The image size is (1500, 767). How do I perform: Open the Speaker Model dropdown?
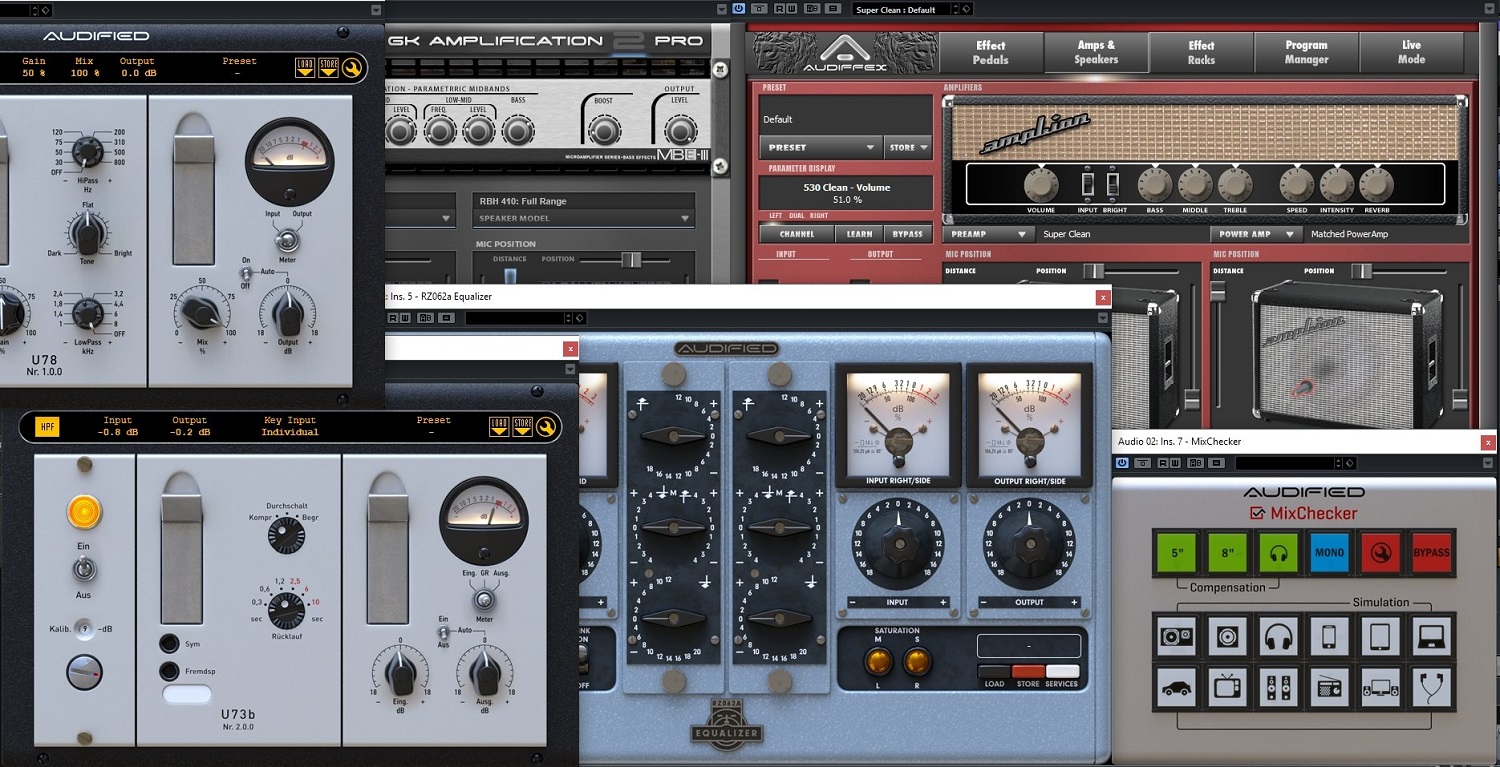click(x=584, y=218)
